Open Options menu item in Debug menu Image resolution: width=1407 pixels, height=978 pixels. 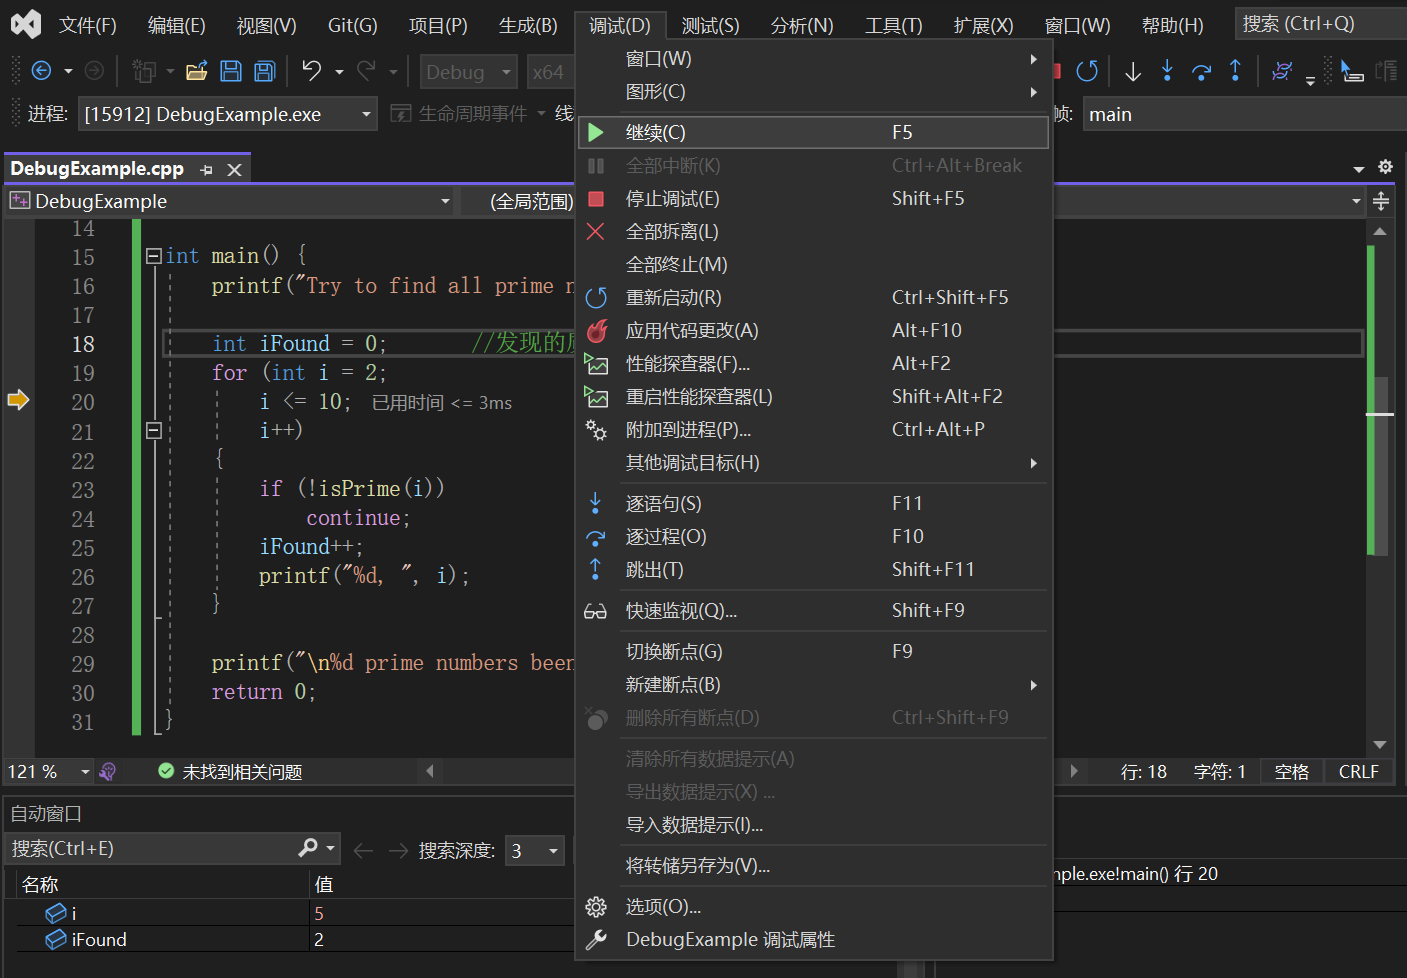814,907
